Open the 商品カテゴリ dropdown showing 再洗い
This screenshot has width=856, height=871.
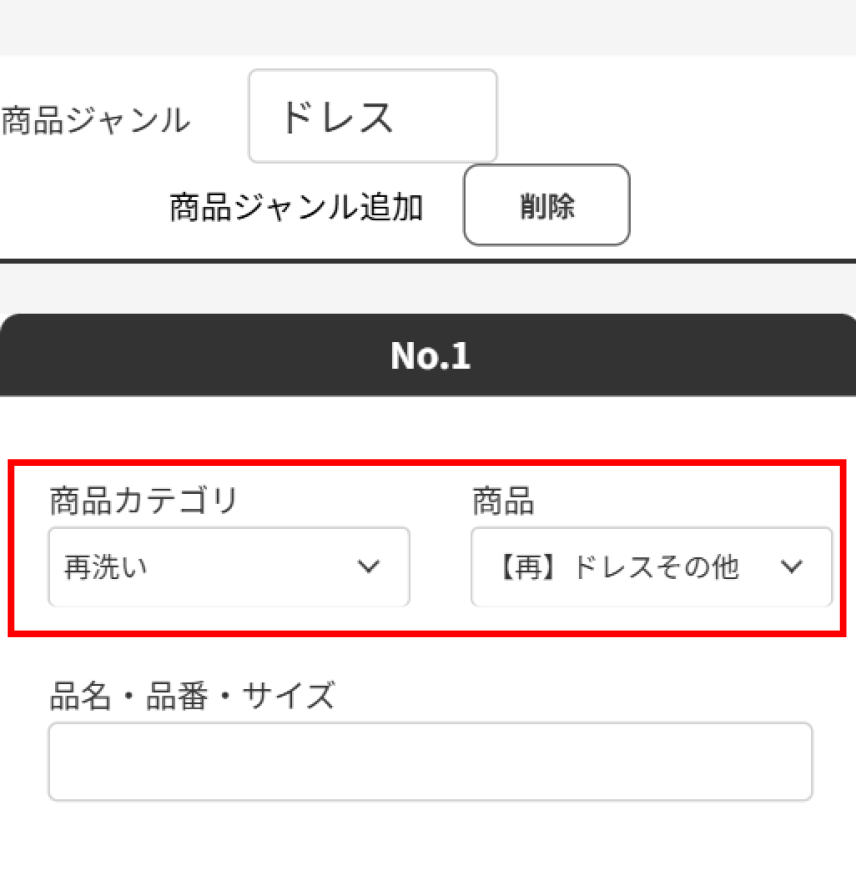(229, 567)
